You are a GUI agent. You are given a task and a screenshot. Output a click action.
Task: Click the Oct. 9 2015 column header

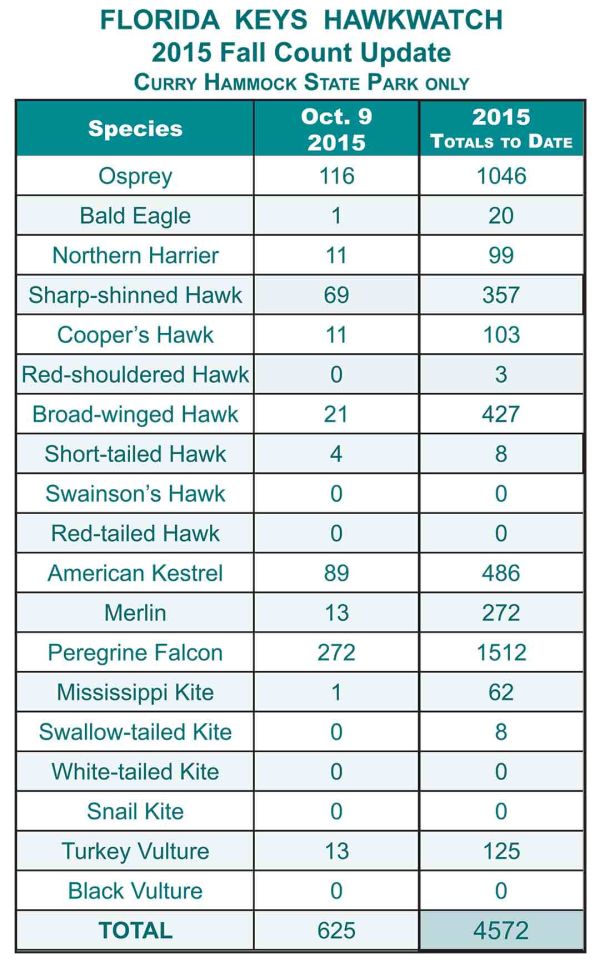tap(335, 129)
